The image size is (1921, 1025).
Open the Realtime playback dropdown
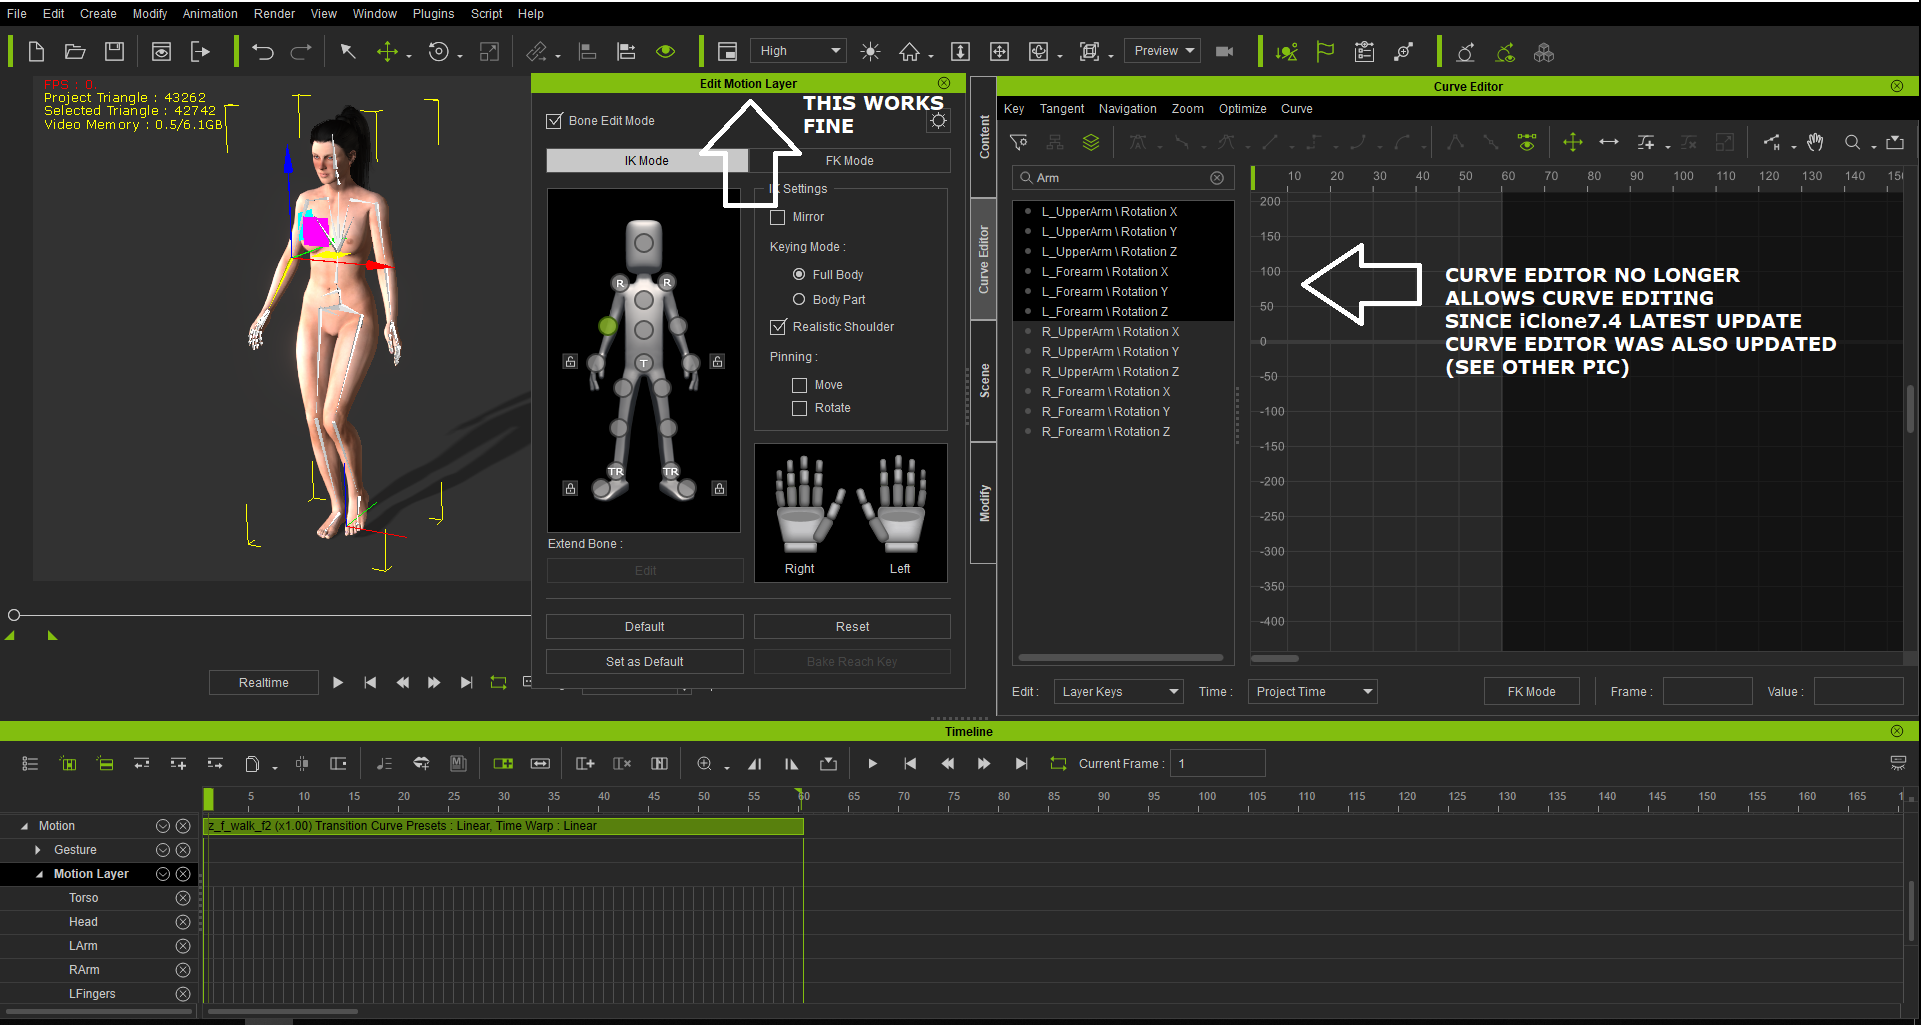click(264, 682)
